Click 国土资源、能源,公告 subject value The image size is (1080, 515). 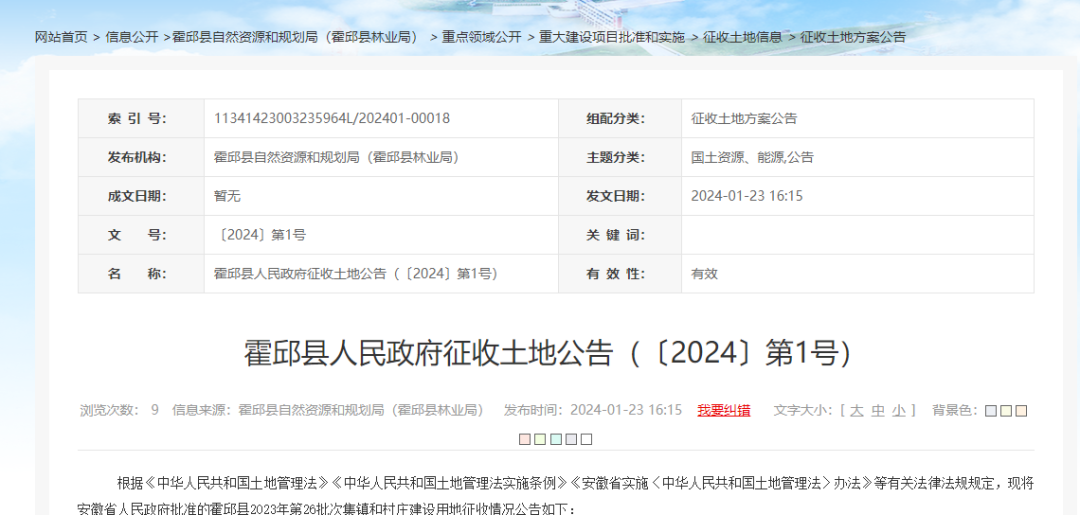752,158
